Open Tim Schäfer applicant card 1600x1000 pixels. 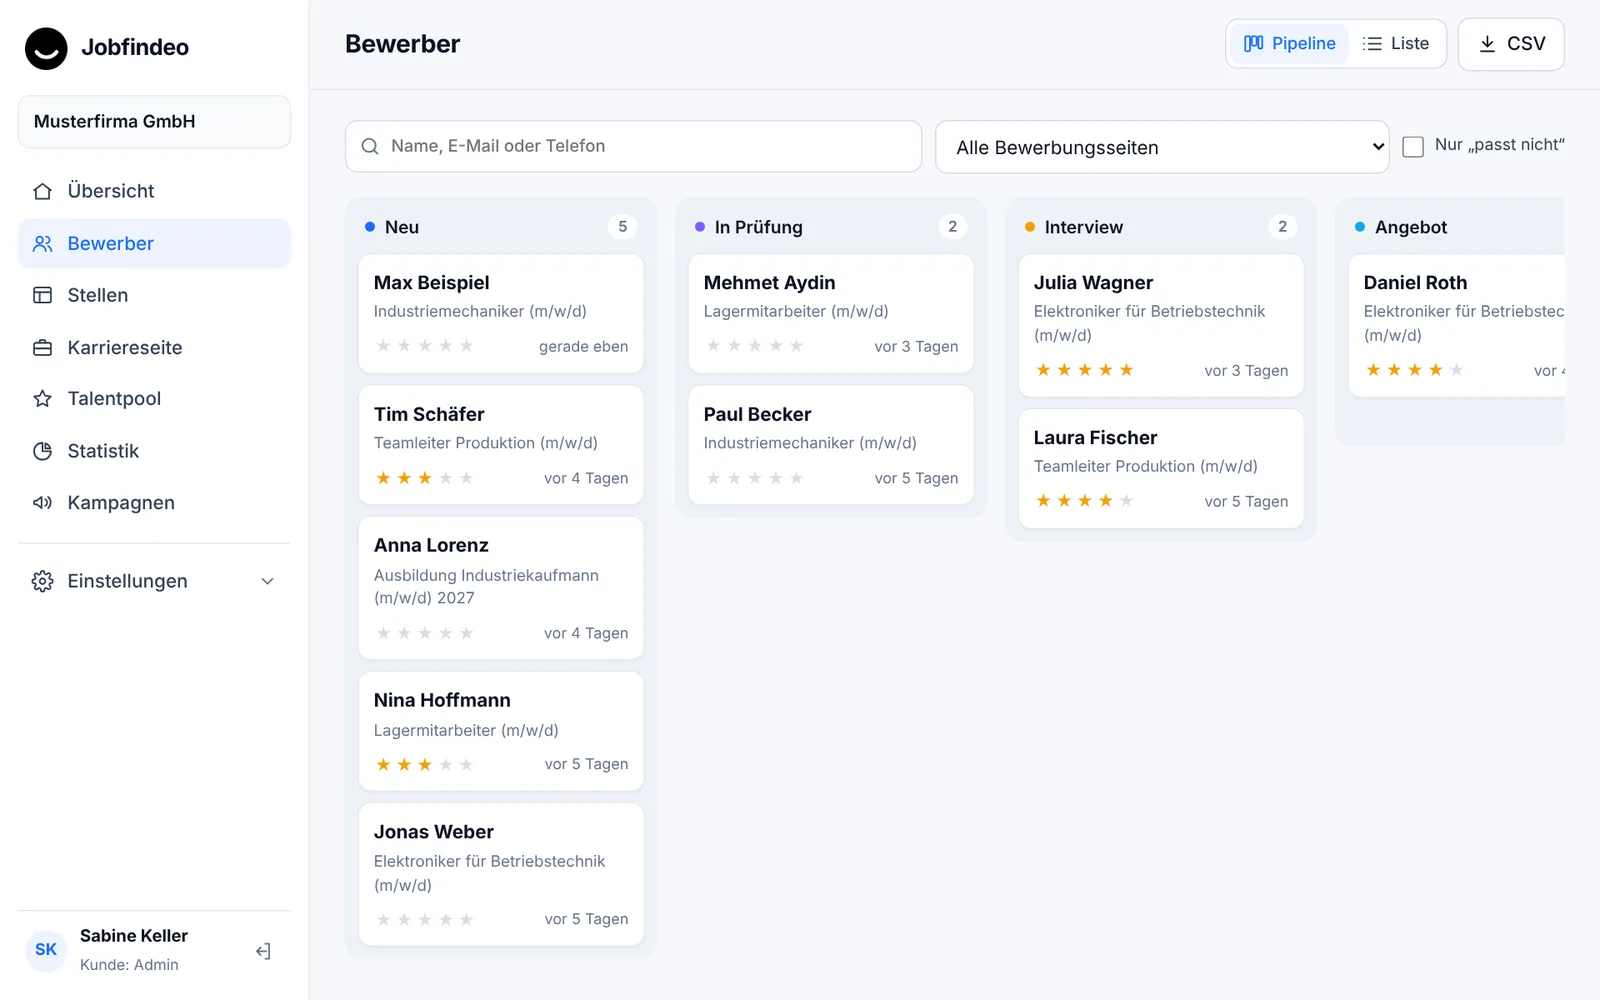501,445
